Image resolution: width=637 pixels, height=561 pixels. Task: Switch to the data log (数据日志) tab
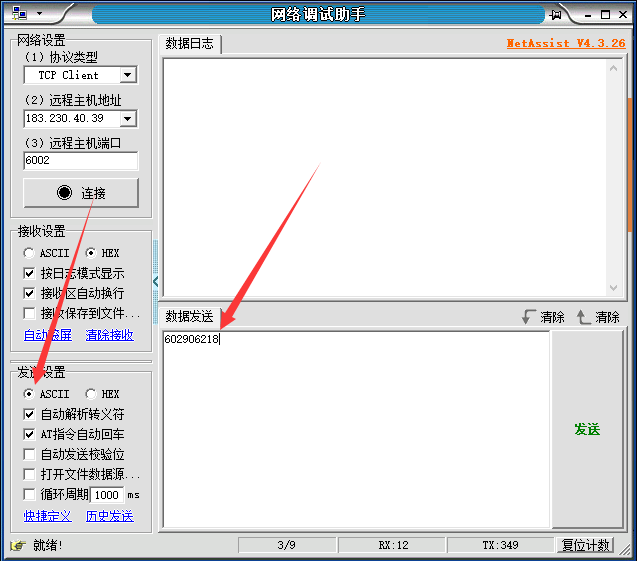(x=189, y=43)
